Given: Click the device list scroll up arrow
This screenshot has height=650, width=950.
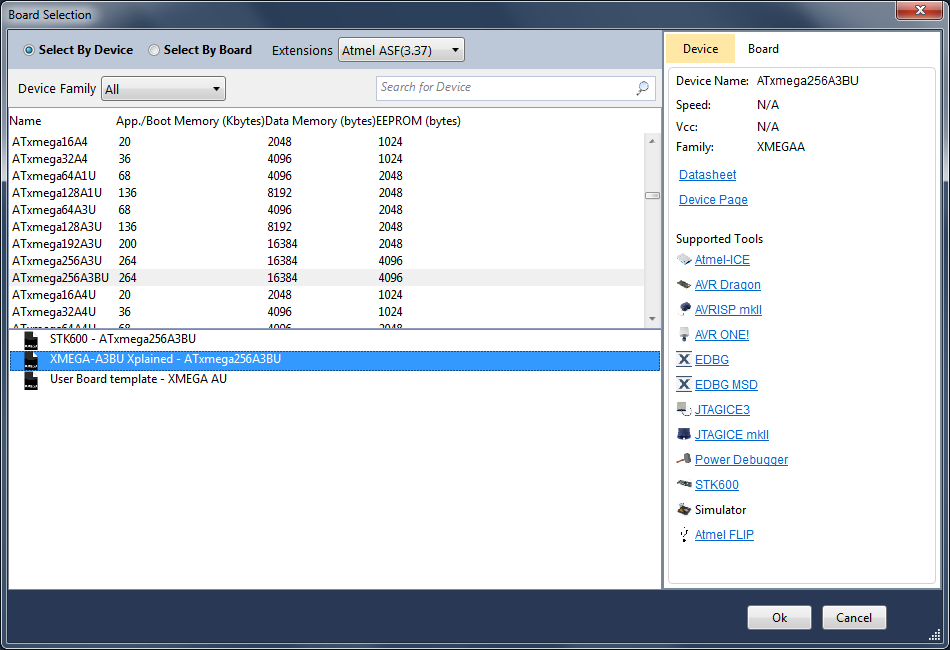Looking at the screenshot, I should coord(652,141).
